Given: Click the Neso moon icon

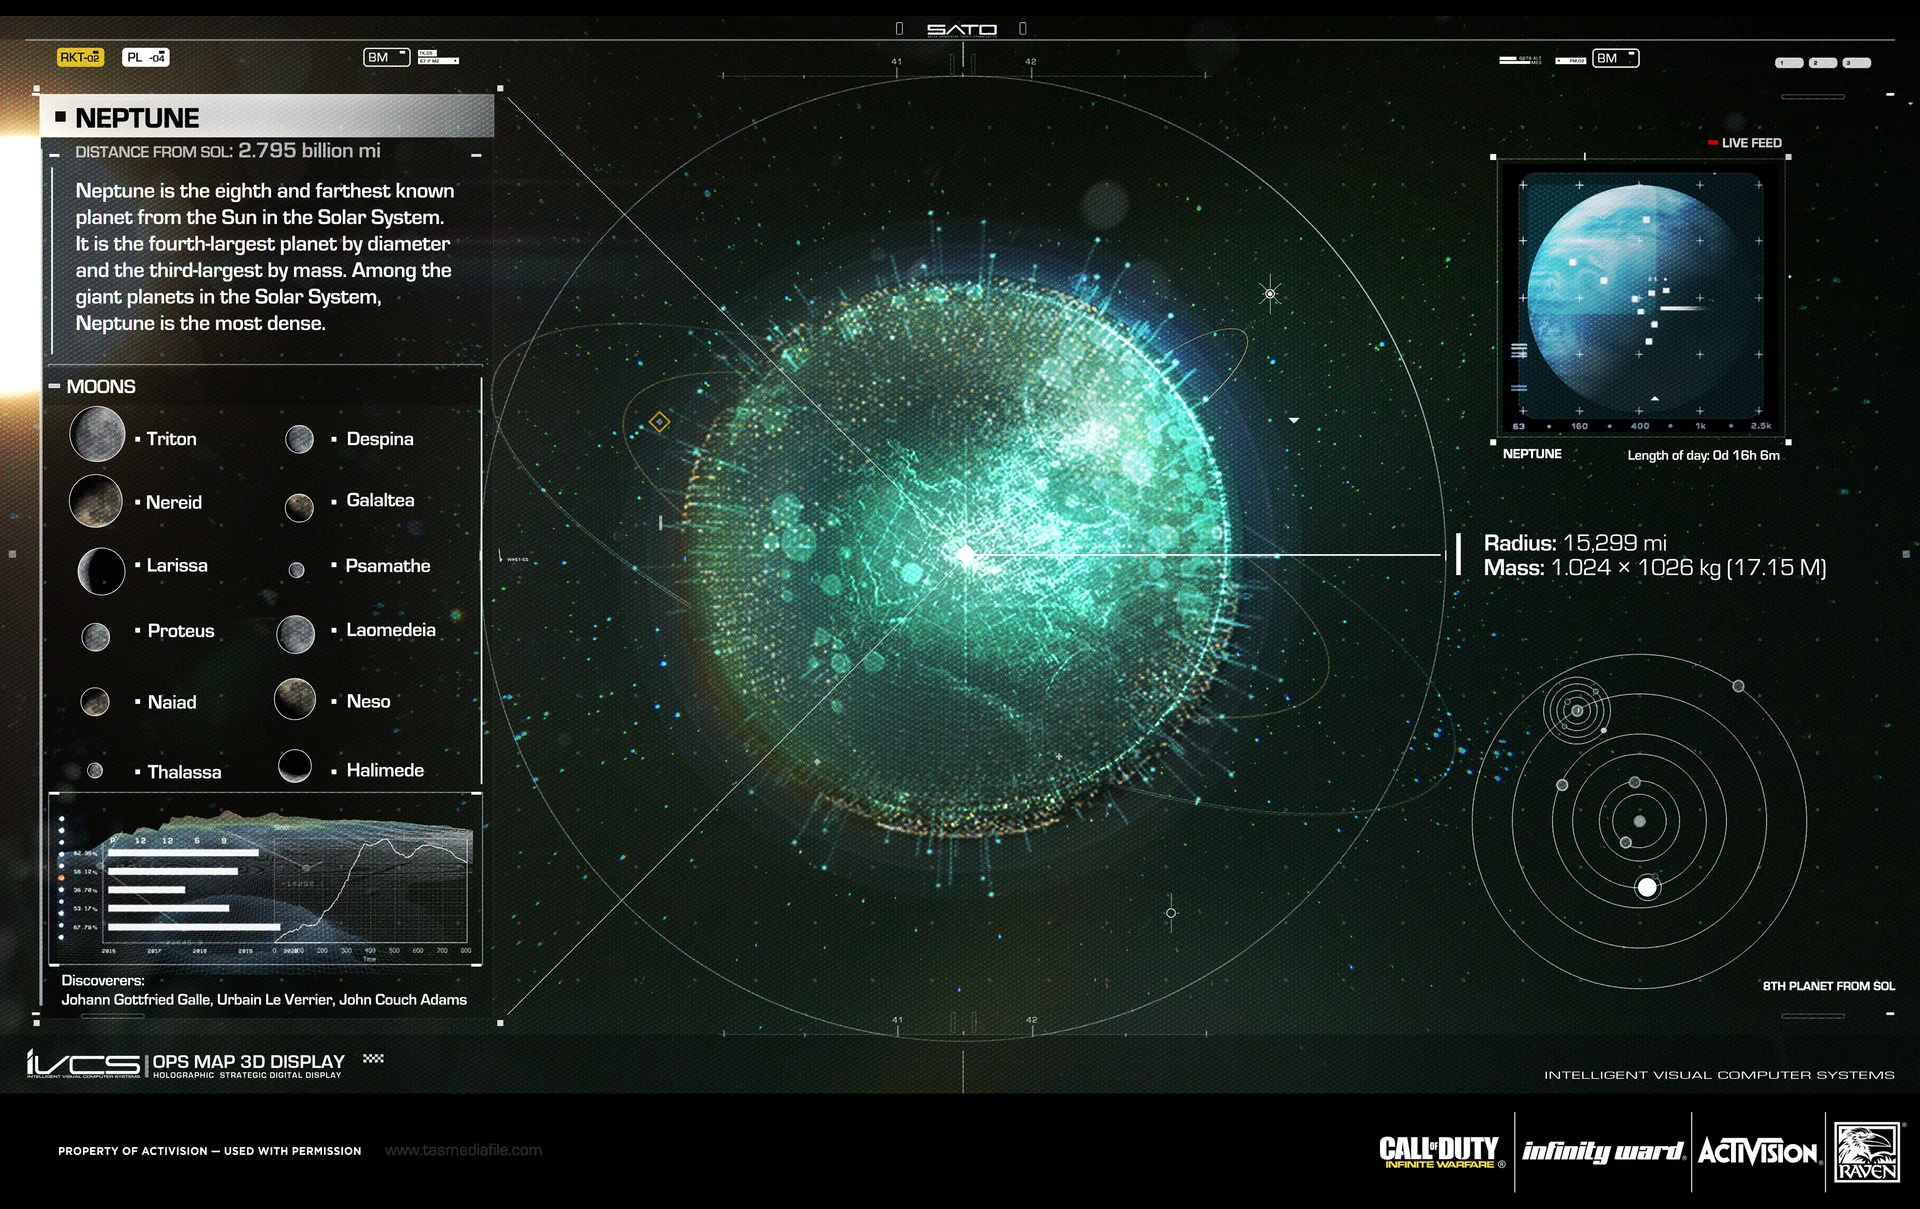Looking at the screenshot, I should 295,700.
